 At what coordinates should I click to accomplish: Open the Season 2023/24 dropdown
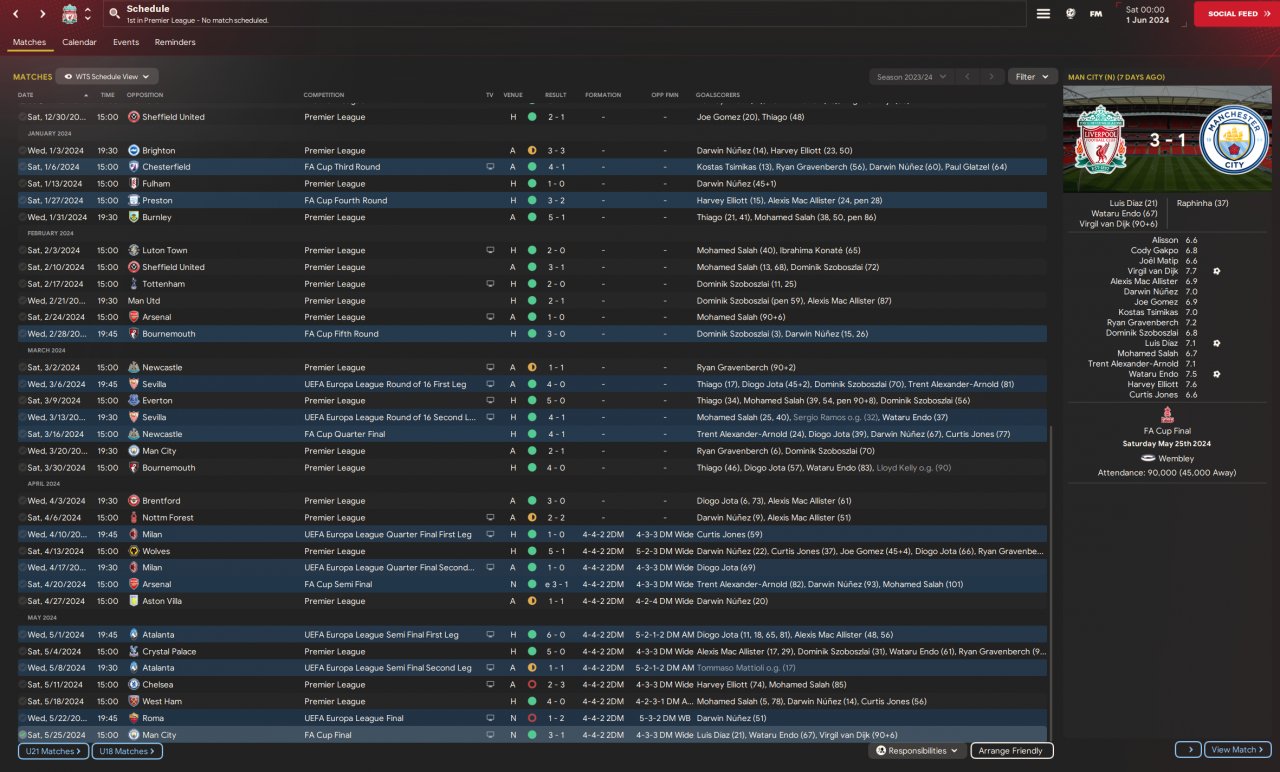click(x=911, y=77)
